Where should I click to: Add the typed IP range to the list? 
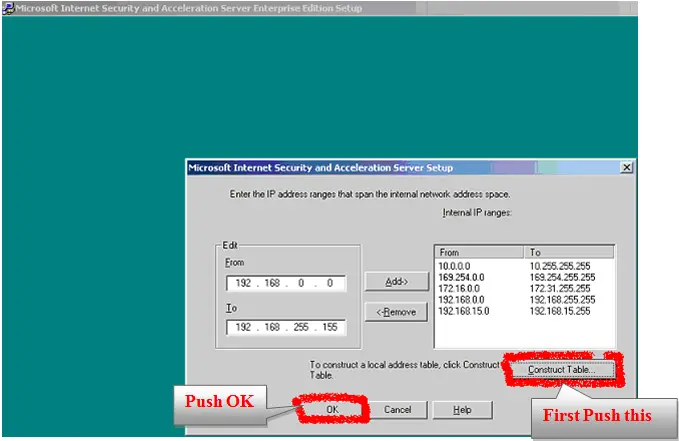(397, 282)
